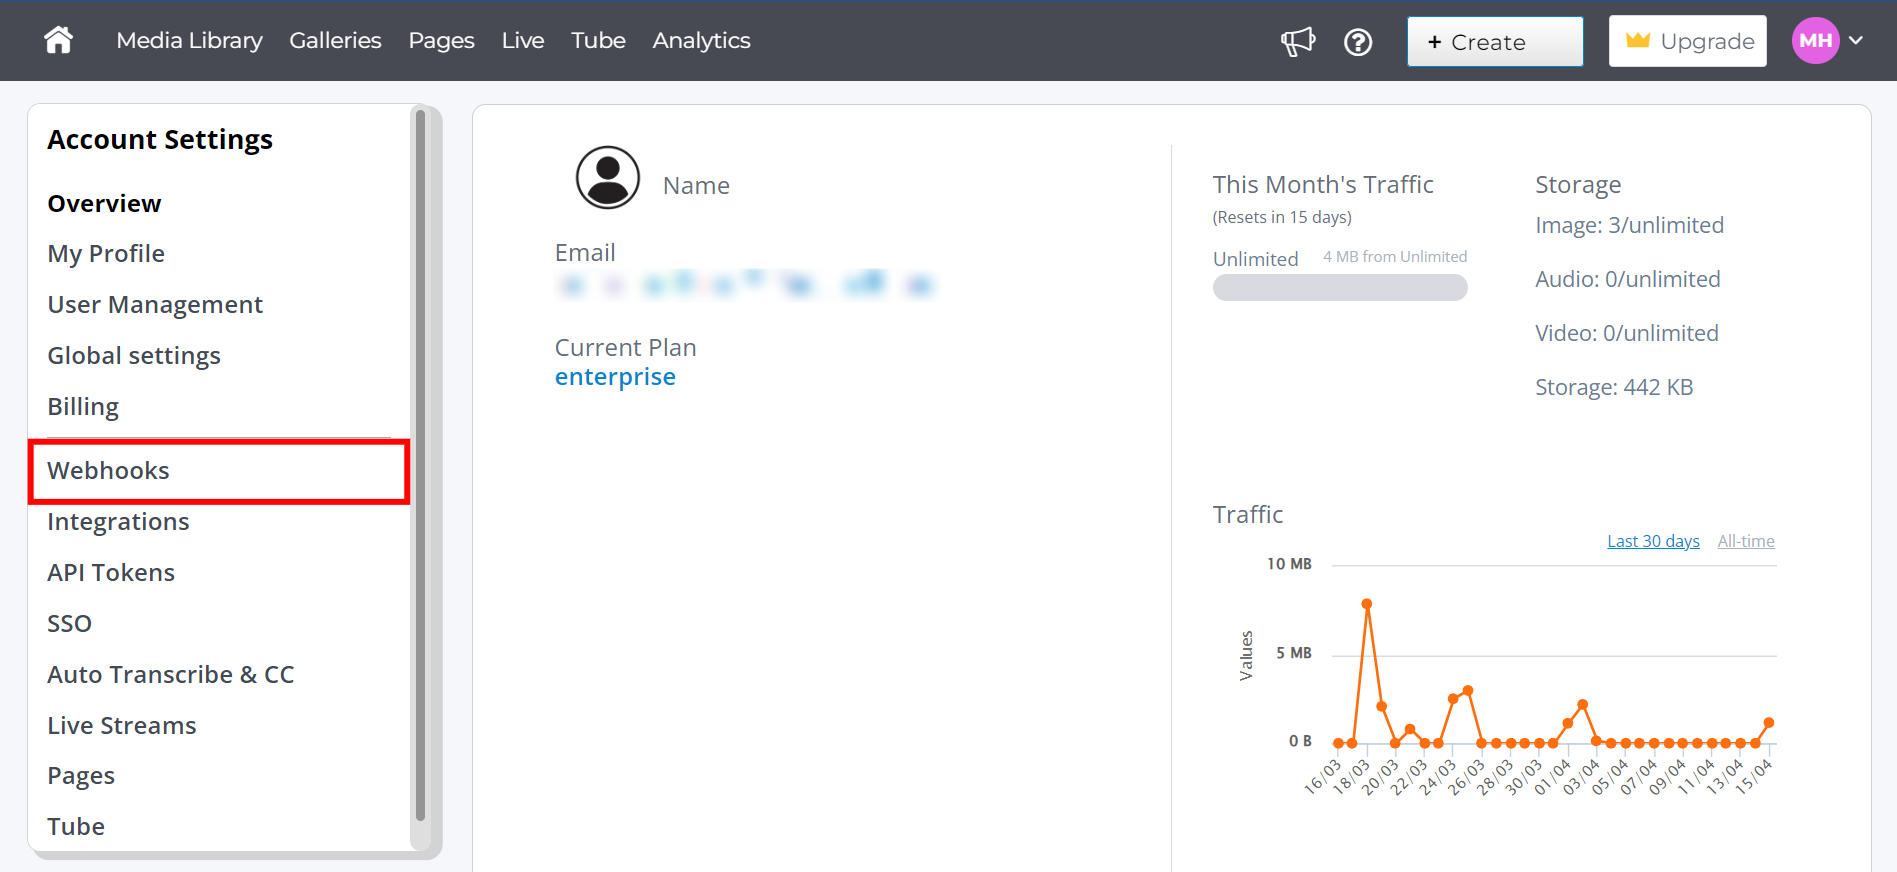Open My Profile settings
The image size is (1897, 872).
pos(106,254)
